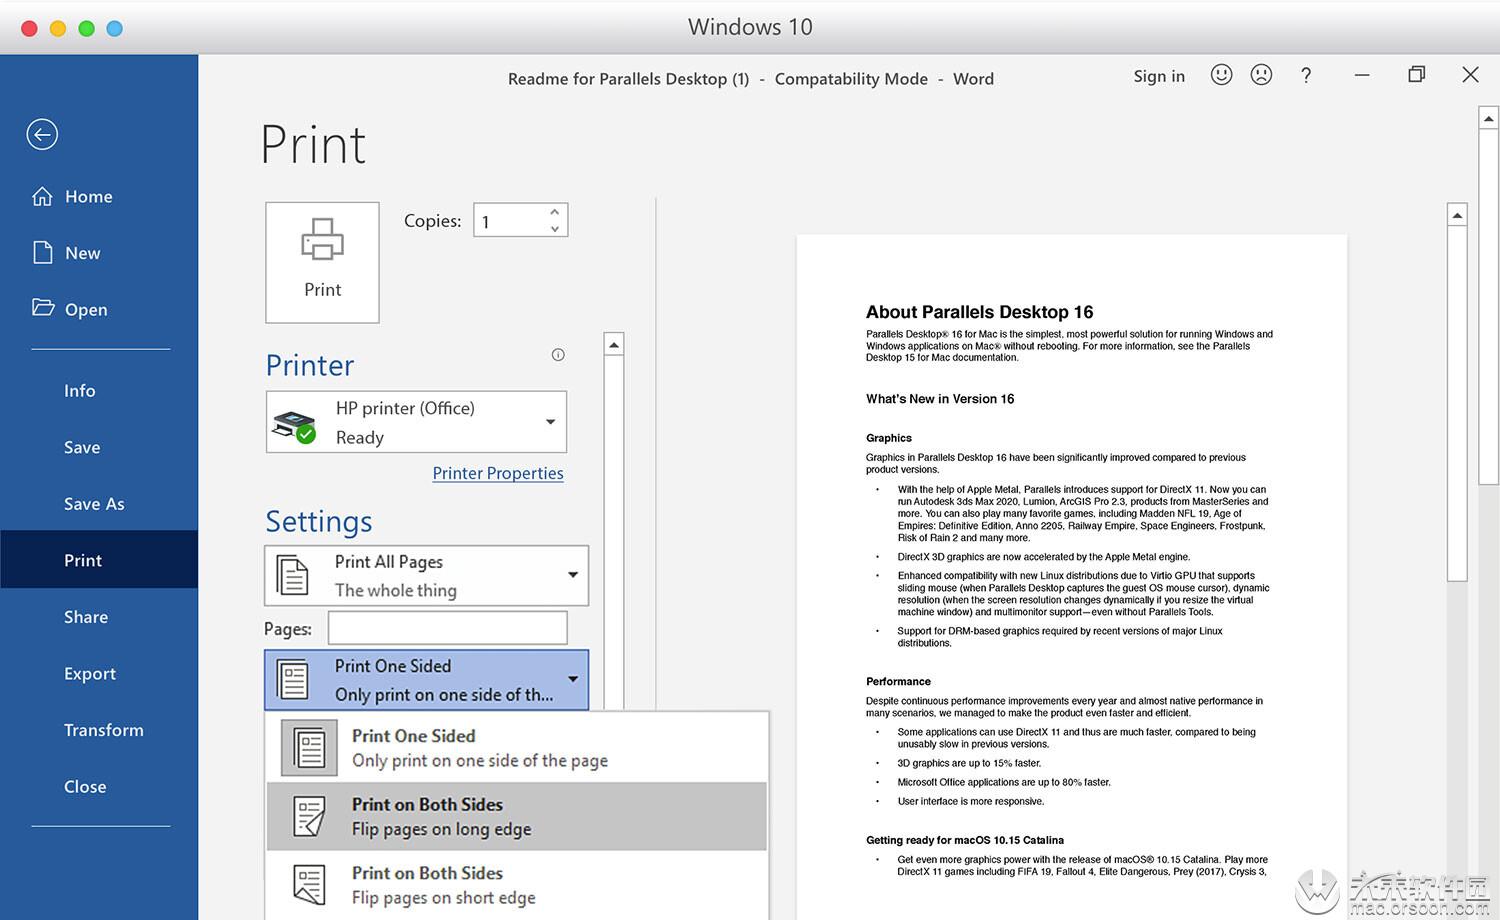Click the New document icon in sidebar
Image resolution: width=1500 pixels, height=920 pixels.
click(42, 253)
